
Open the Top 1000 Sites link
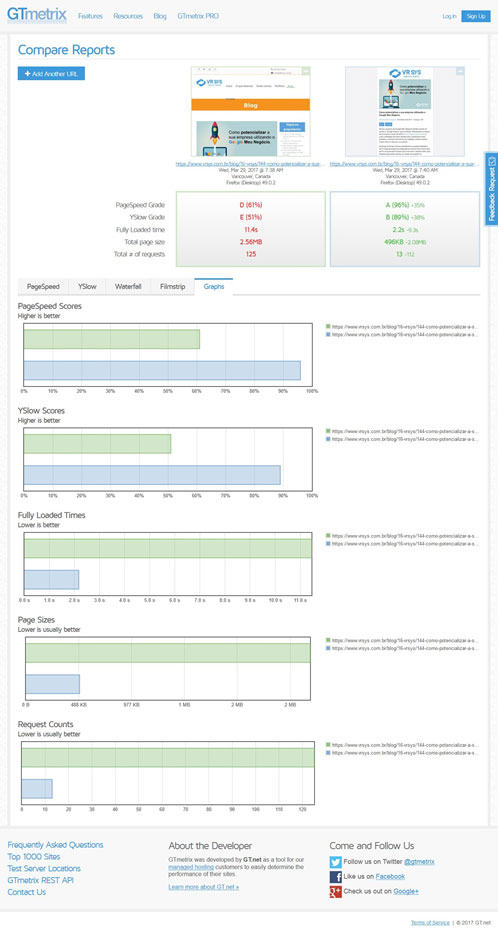(x=34, y=857)
